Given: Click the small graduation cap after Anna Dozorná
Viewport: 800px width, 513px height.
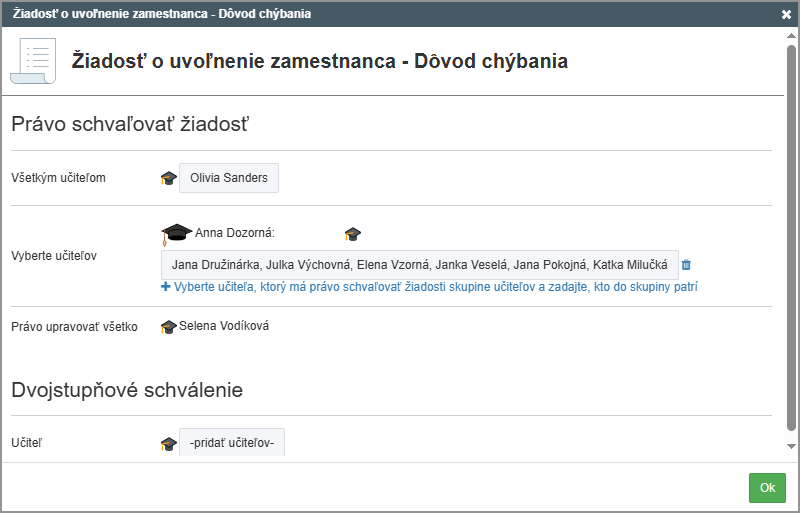Looking at the screenshot, I should (x=352, y=234).
